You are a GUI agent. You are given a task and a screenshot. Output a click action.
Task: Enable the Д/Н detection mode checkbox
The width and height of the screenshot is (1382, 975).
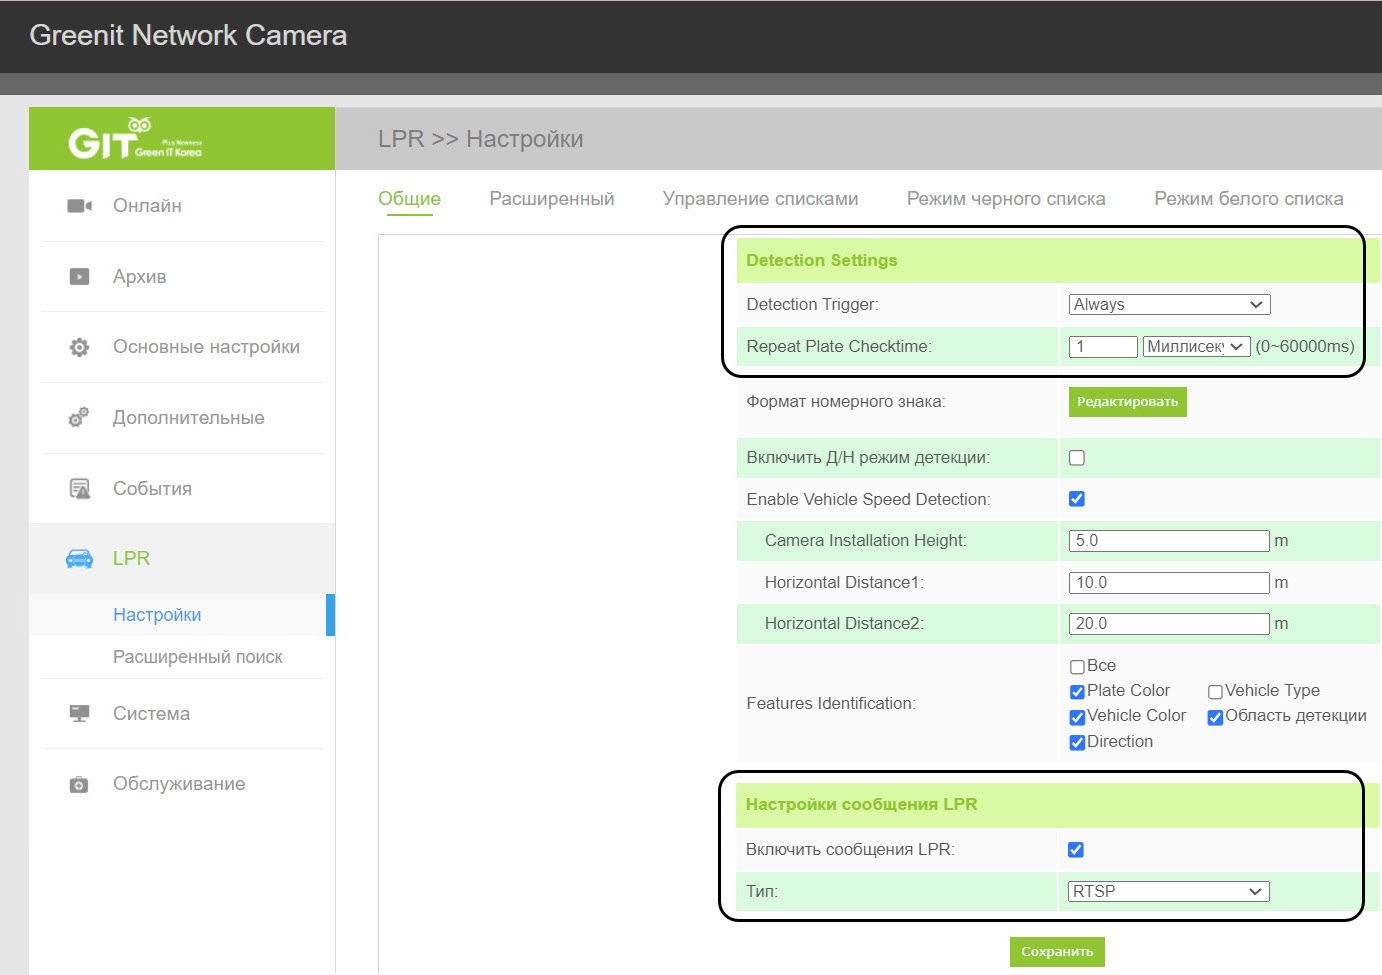coord(1077,458)
